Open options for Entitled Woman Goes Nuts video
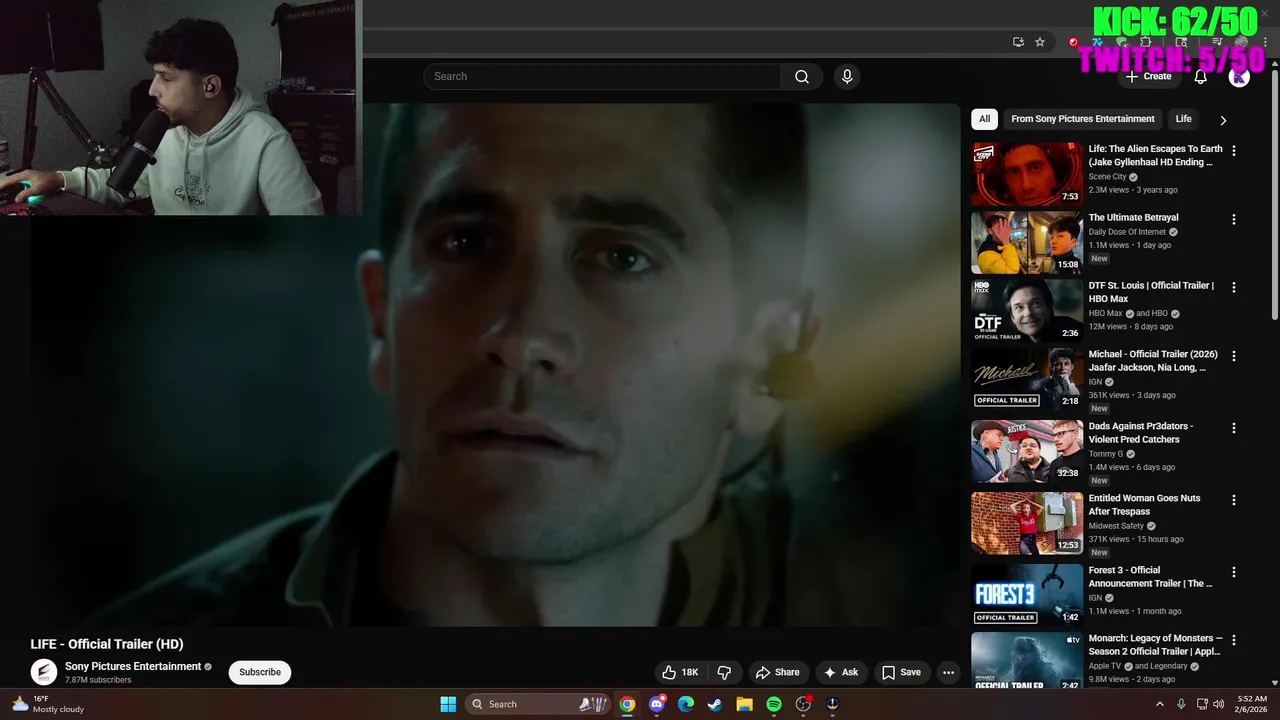 click(x=1234, y=500)
